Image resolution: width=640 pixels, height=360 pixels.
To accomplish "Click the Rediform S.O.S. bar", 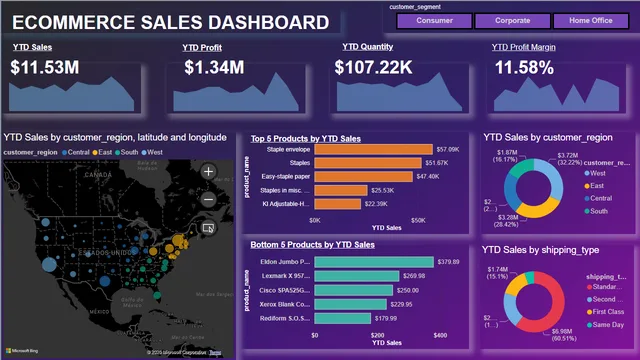I will [x=342, y=318].
